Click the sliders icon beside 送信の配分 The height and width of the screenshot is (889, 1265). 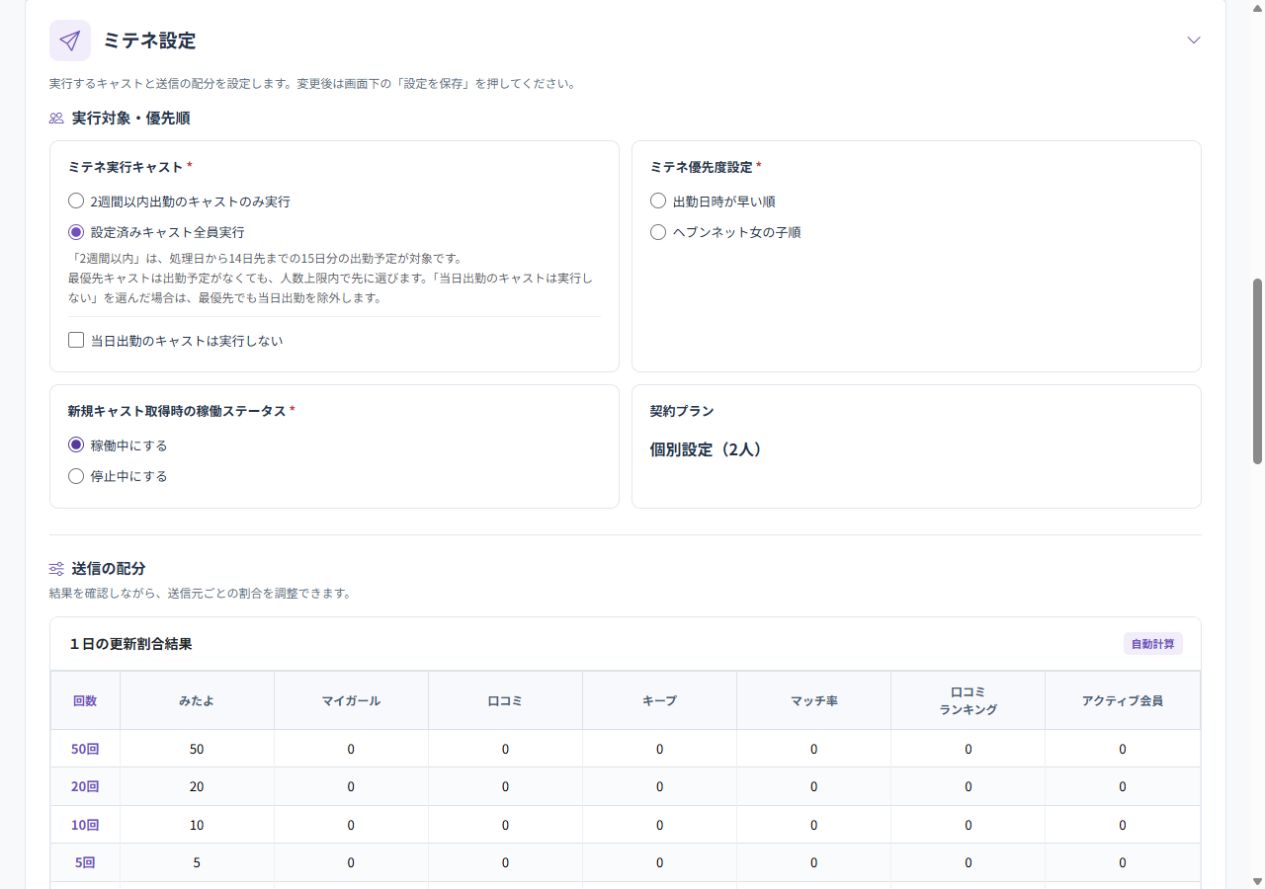tap(56, 568)
